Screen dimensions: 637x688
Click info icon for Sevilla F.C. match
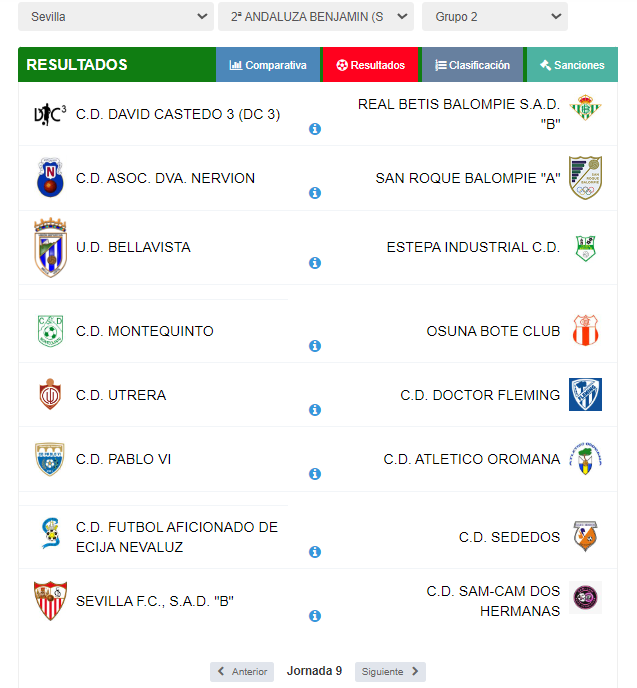[x=315, y=616]
